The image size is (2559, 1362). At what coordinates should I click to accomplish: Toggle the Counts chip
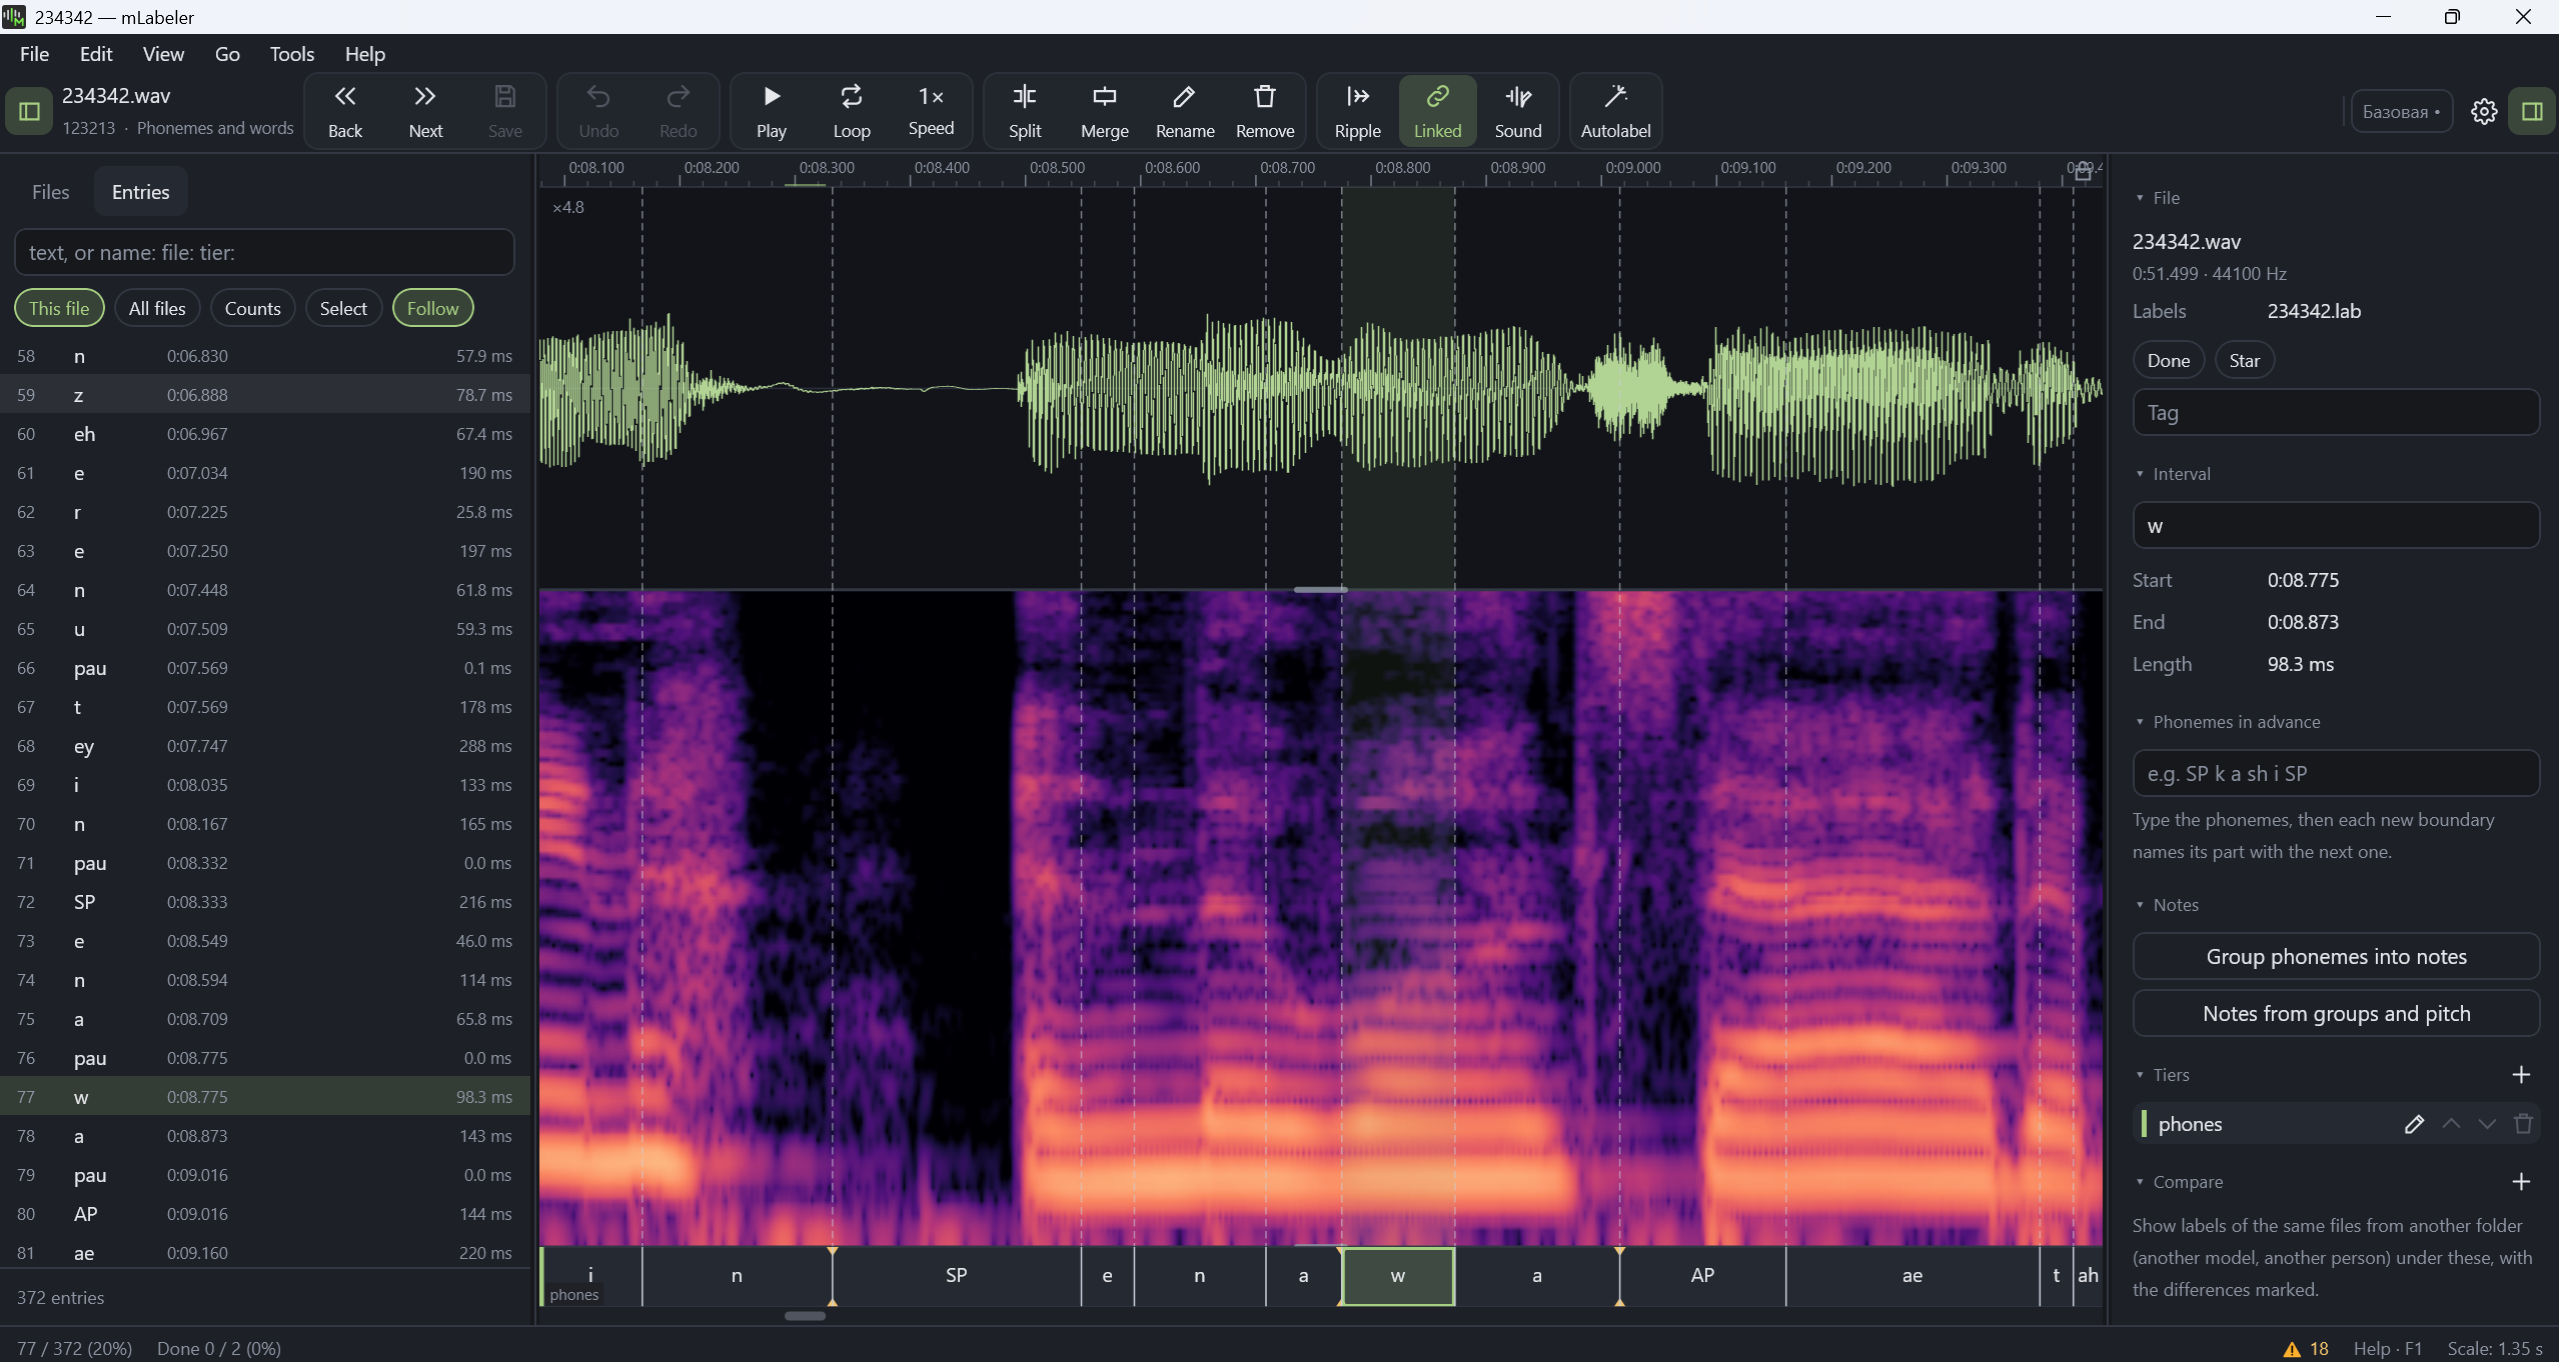point(252,308)
